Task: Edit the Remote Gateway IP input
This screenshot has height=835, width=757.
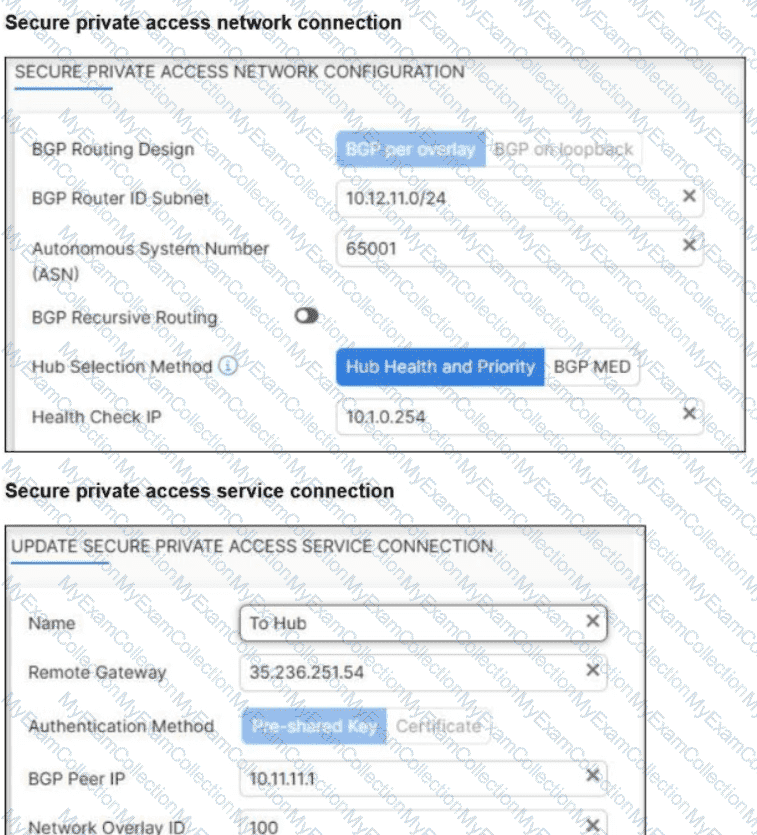Action: click(410, 671)
